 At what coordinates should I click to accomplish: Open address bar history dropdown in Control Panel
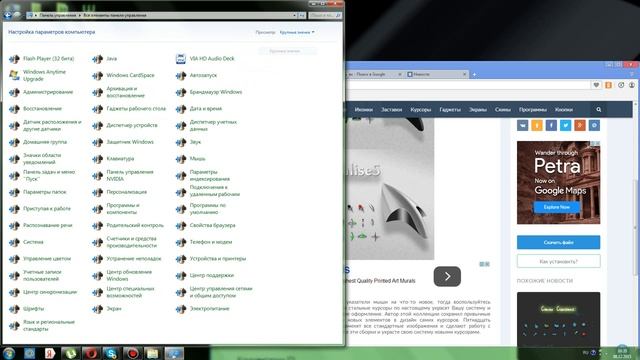pyautogui.click(x=294, y=16)
